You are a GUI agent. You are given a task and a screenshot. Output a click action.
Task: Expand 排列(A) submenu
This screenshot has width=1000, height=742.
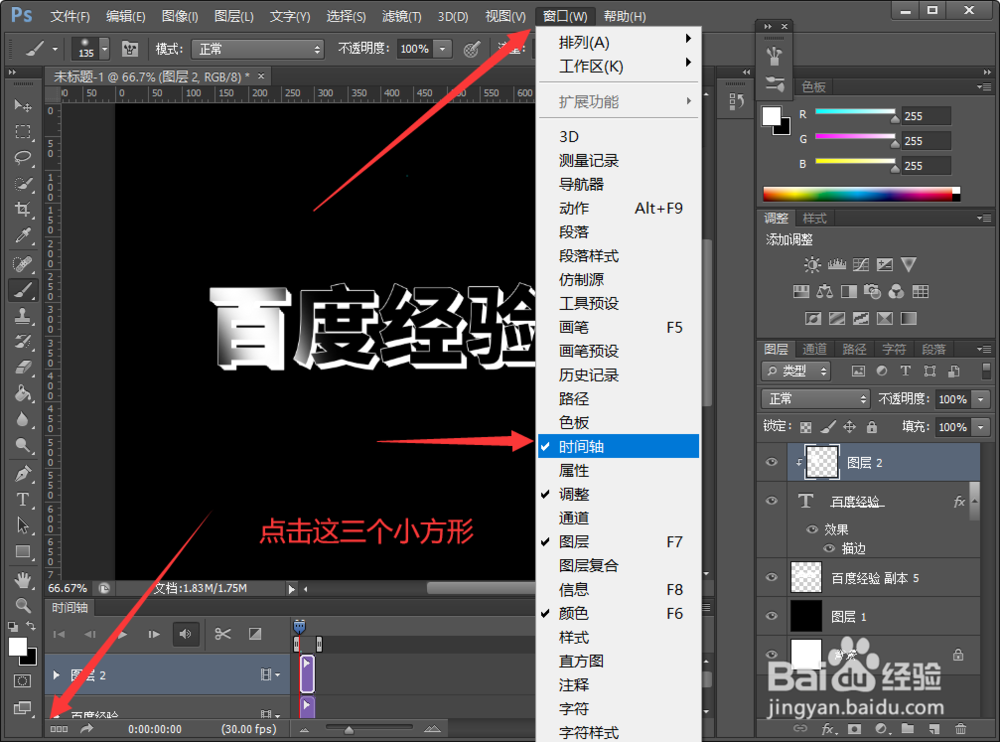619,42
